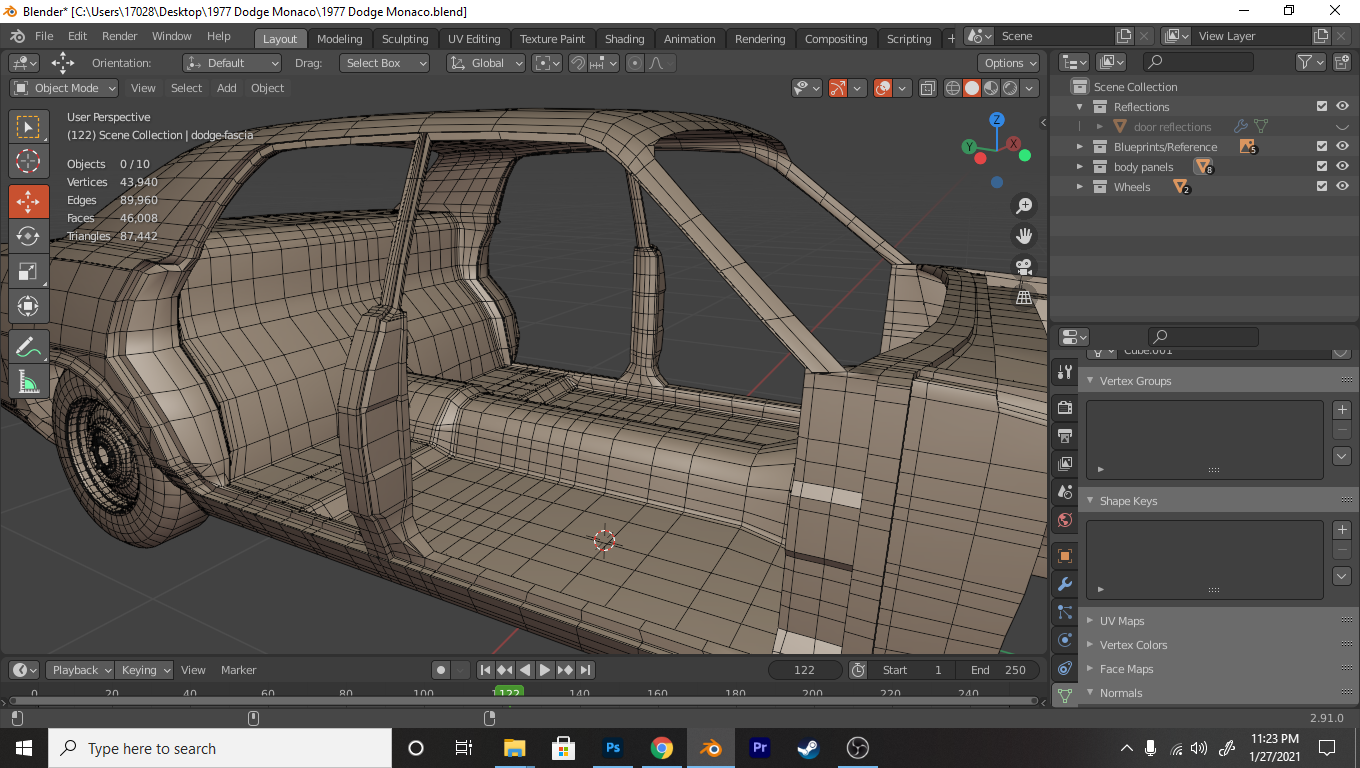Select the Rotate tool
Image resolution: width=1360 pixels, height=768 pixels.
28,236
